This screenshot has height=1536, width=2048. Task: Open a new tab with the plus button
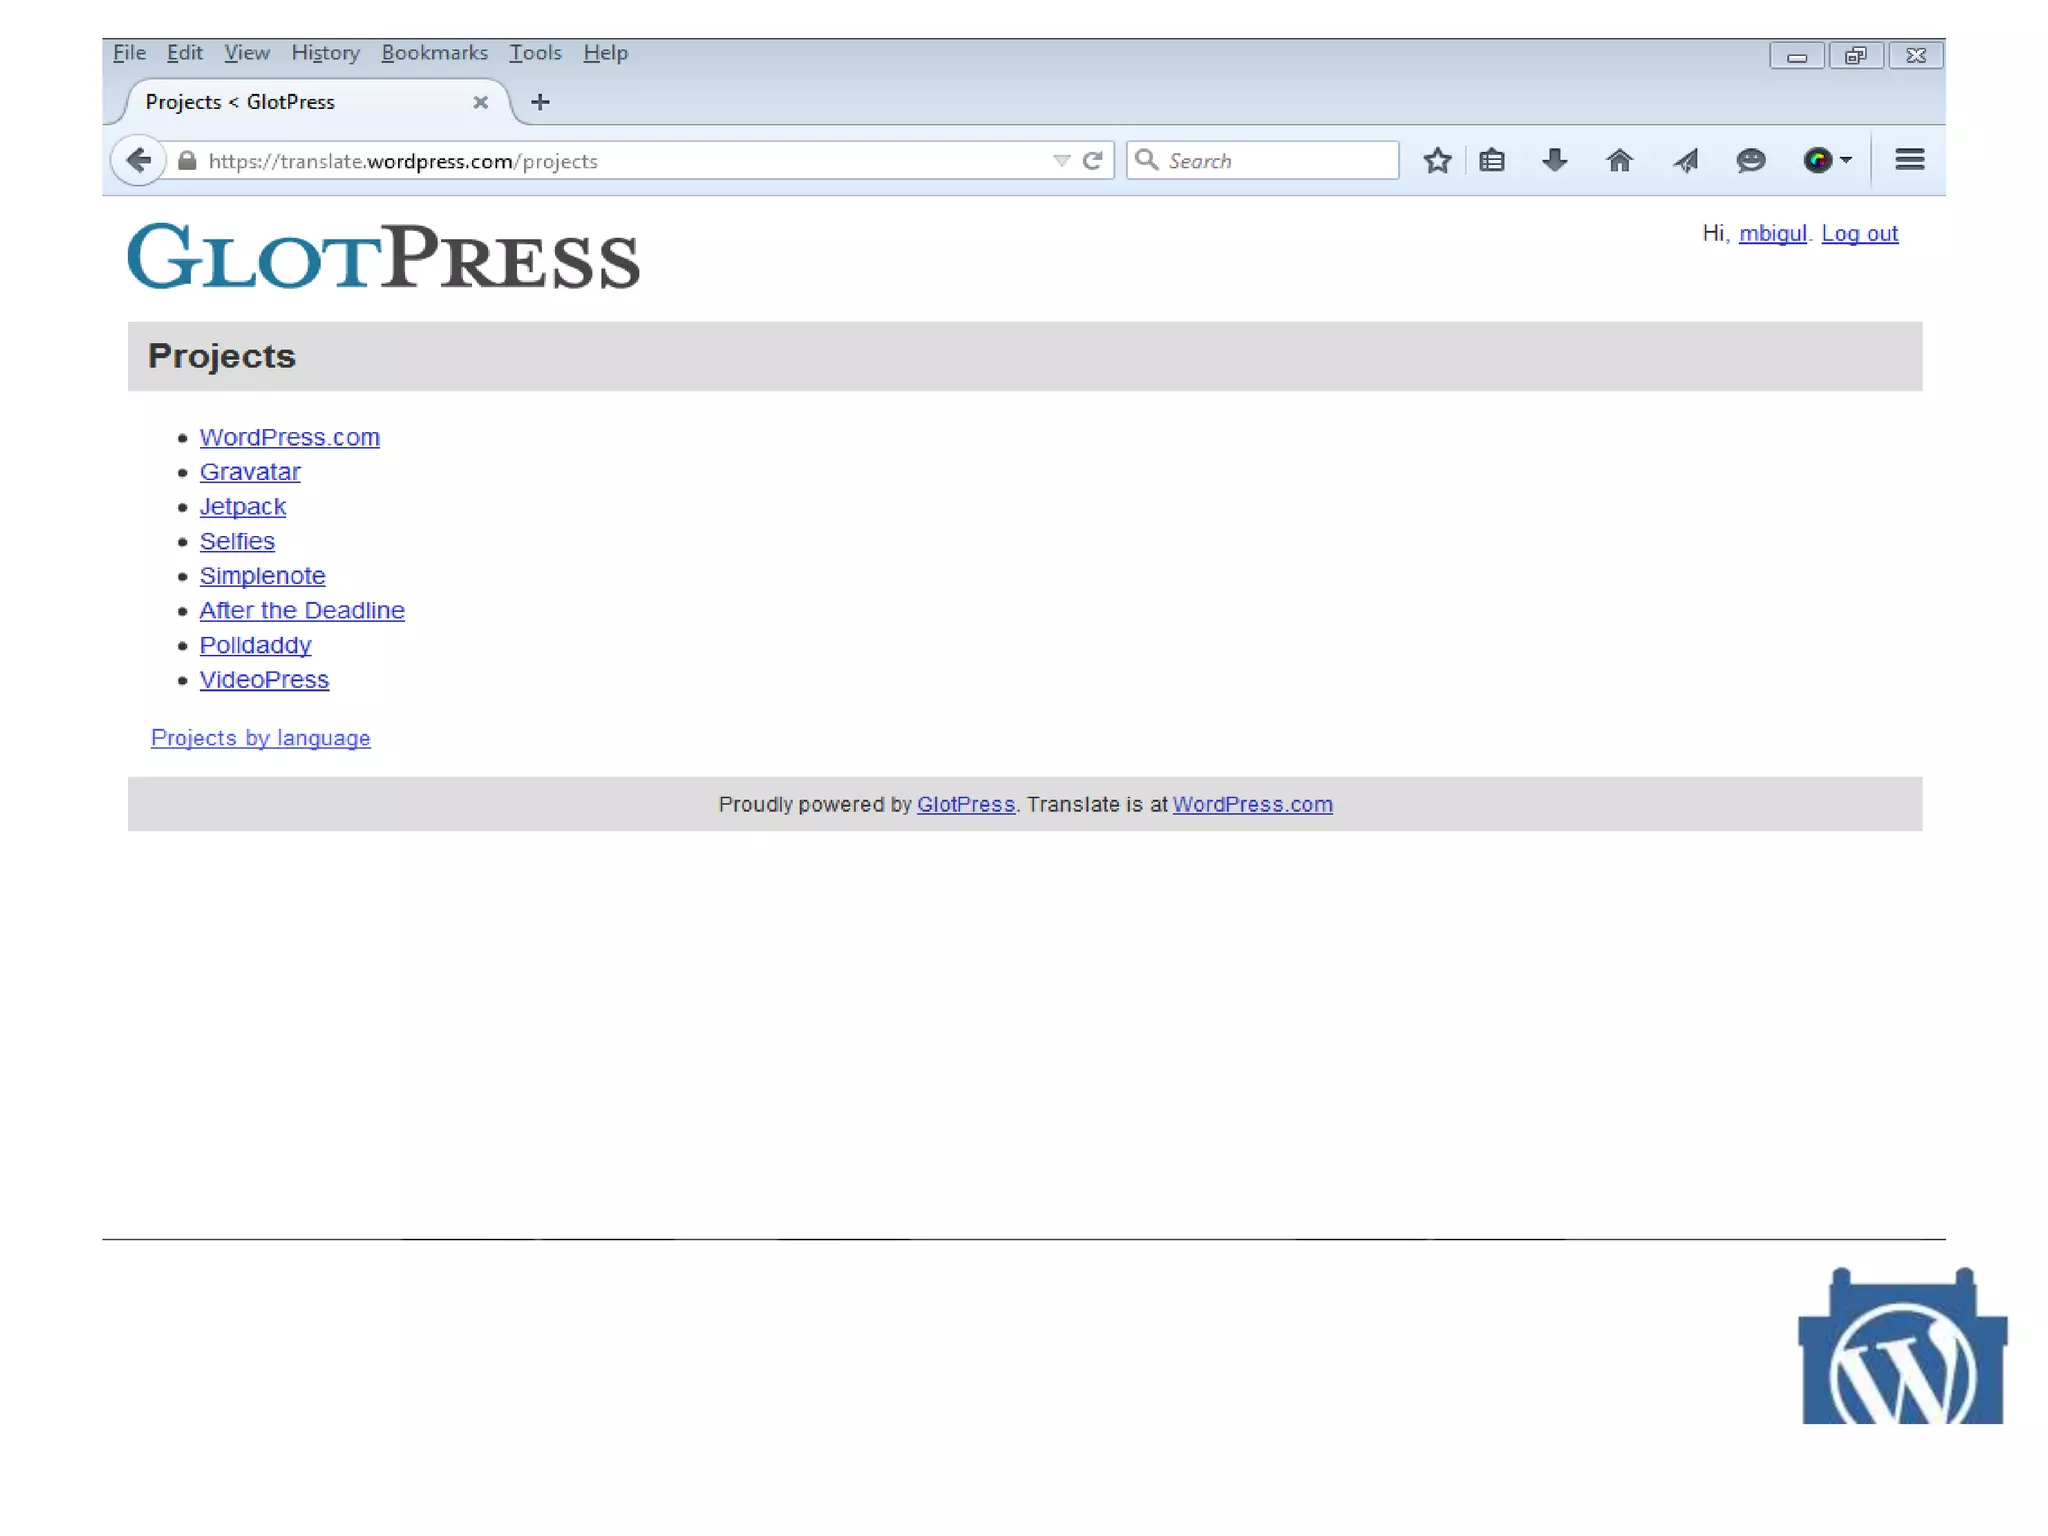point(540,102)
